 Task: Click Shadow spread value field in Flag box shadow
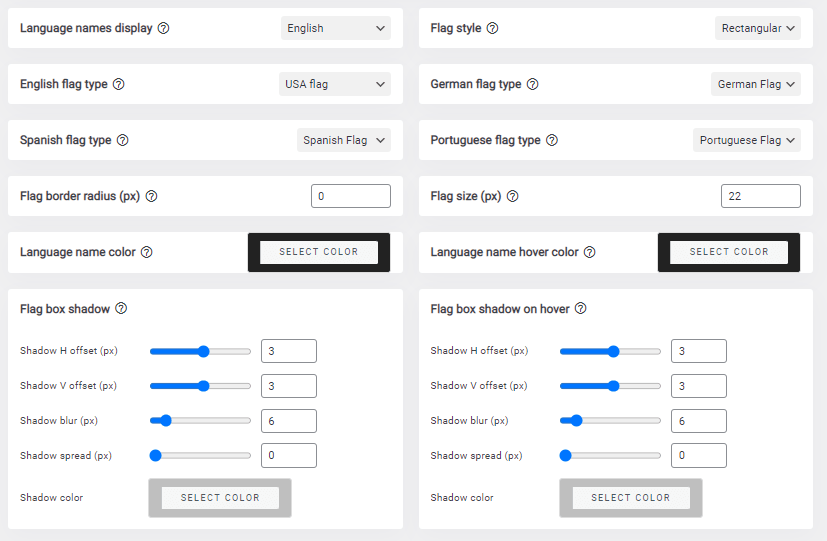click(289, 456)
